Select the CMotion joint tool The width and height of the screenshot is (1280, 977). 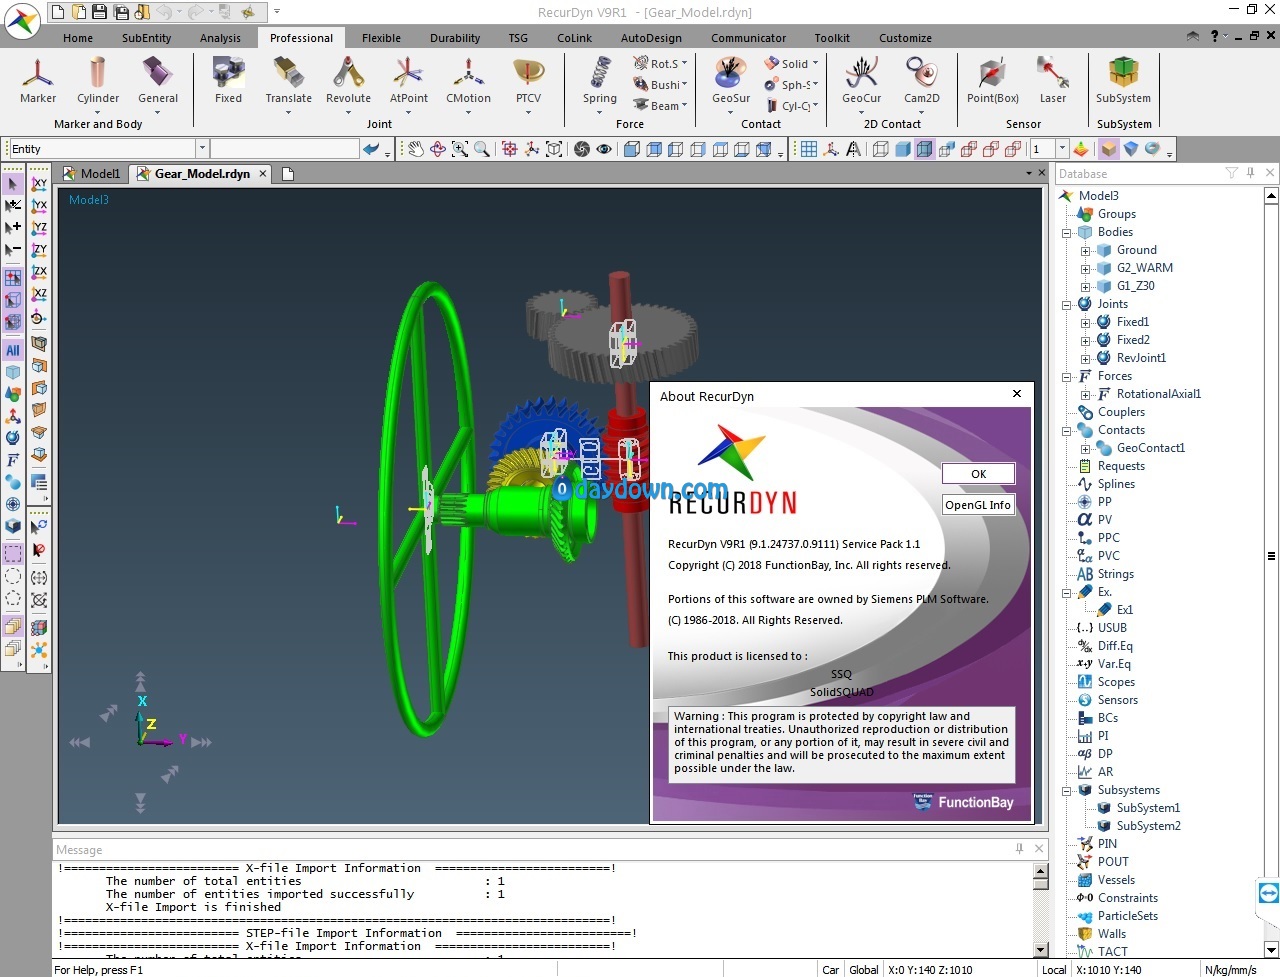click(468, 80)
